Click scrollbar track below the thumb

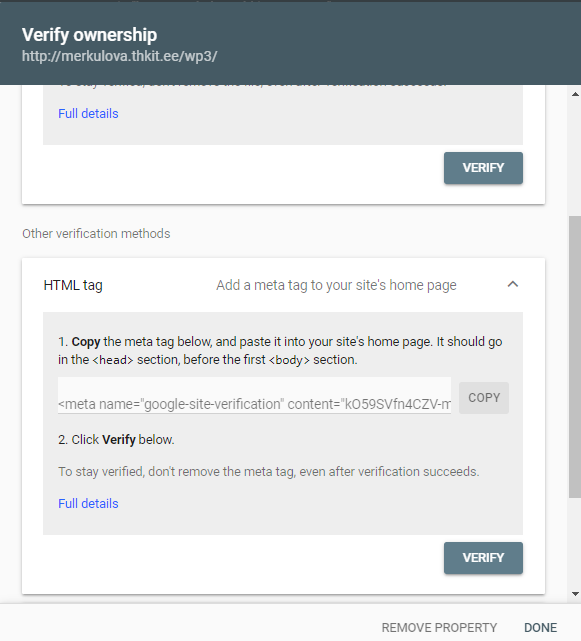574,543
